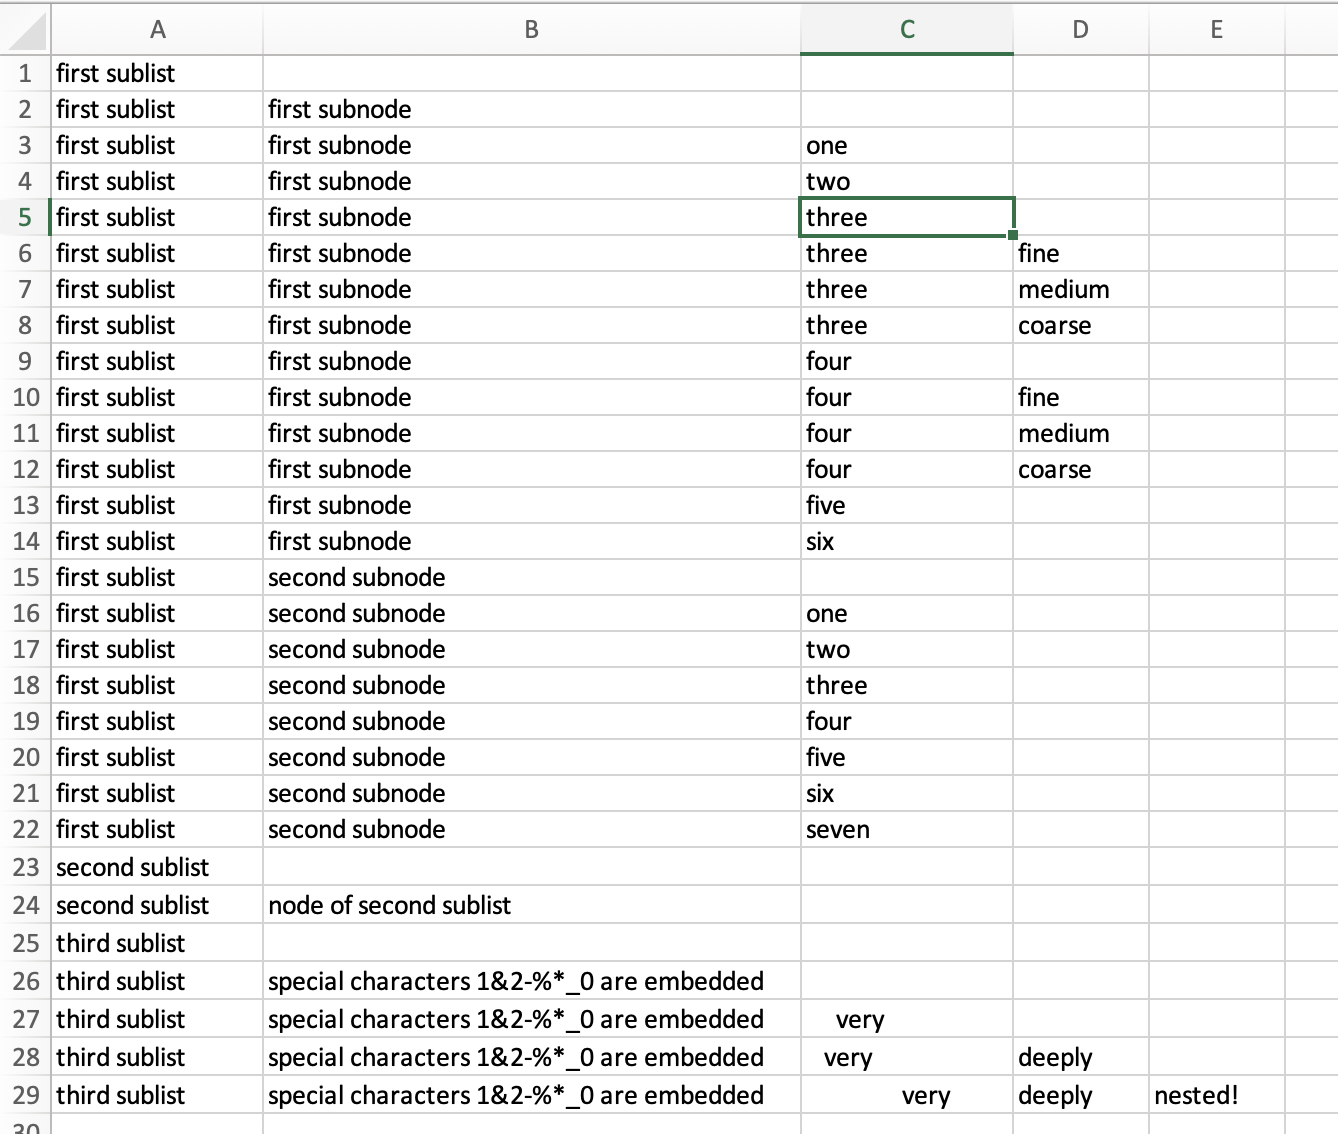The image size is (1338, 1134).
Task: Click cell A25 'third sublist'
Action: (157, 943)
